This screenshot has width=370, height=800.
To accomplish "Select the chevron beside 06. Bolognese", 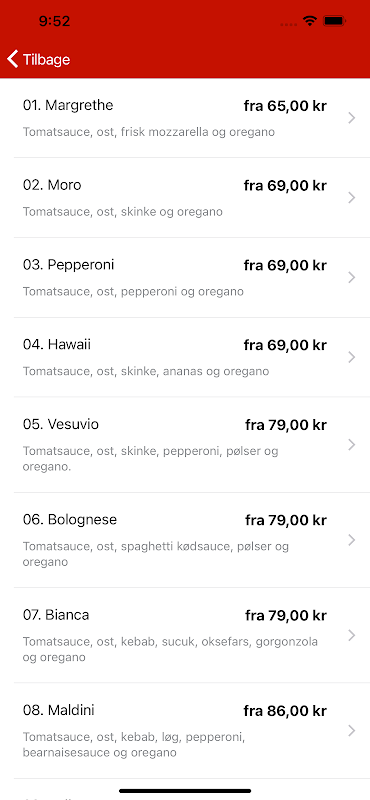I will 352,540.
